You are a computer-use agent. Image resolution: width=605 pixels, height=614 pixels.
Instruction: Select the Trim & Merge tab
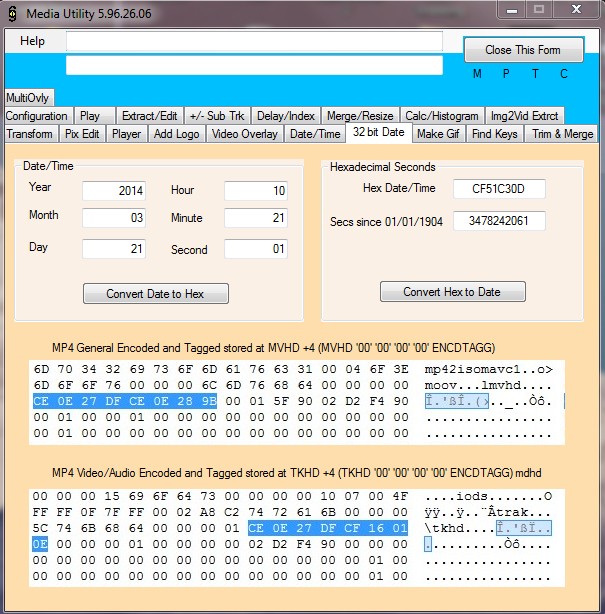[562, 134]
